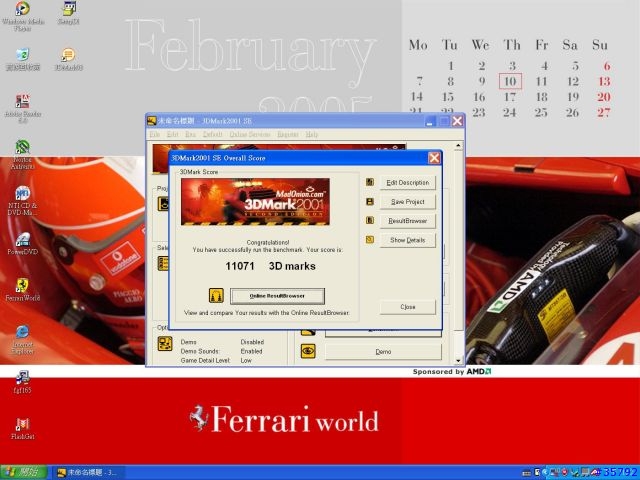Image resolution: width=640 pixels, height=480 pixels.
Task: Open the File menu in 3DMark2001 SE
Action: tap(154, 134)
